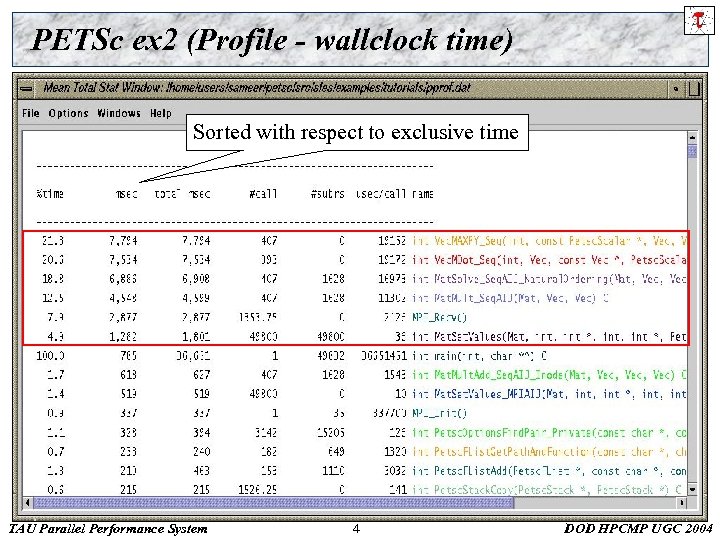Open the Windows menu
The height and width of the screenshot is (540, 720).
(x=119, y=113)
